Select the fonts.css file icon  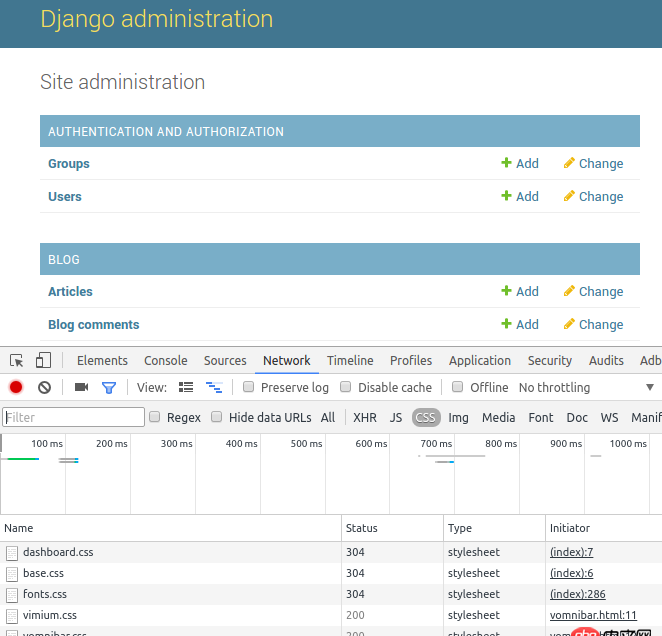[12, 595]
